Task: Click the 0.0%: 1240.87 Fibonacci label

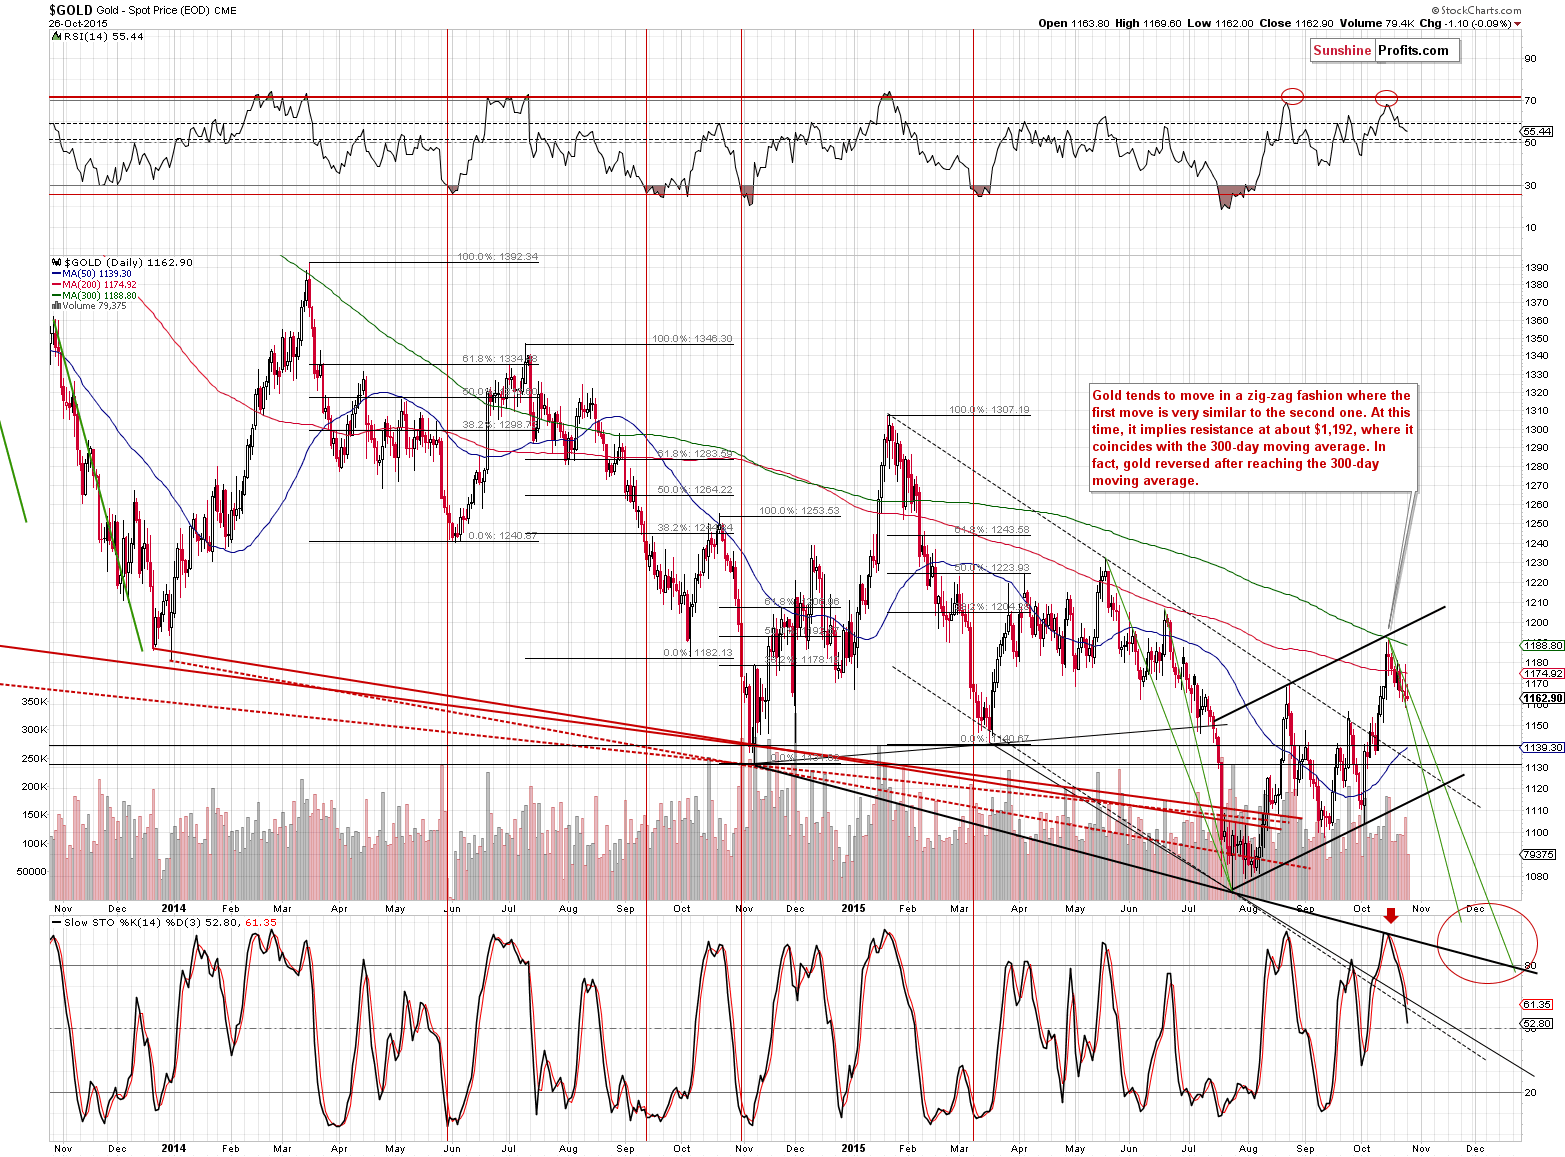Action: (502, 536)
